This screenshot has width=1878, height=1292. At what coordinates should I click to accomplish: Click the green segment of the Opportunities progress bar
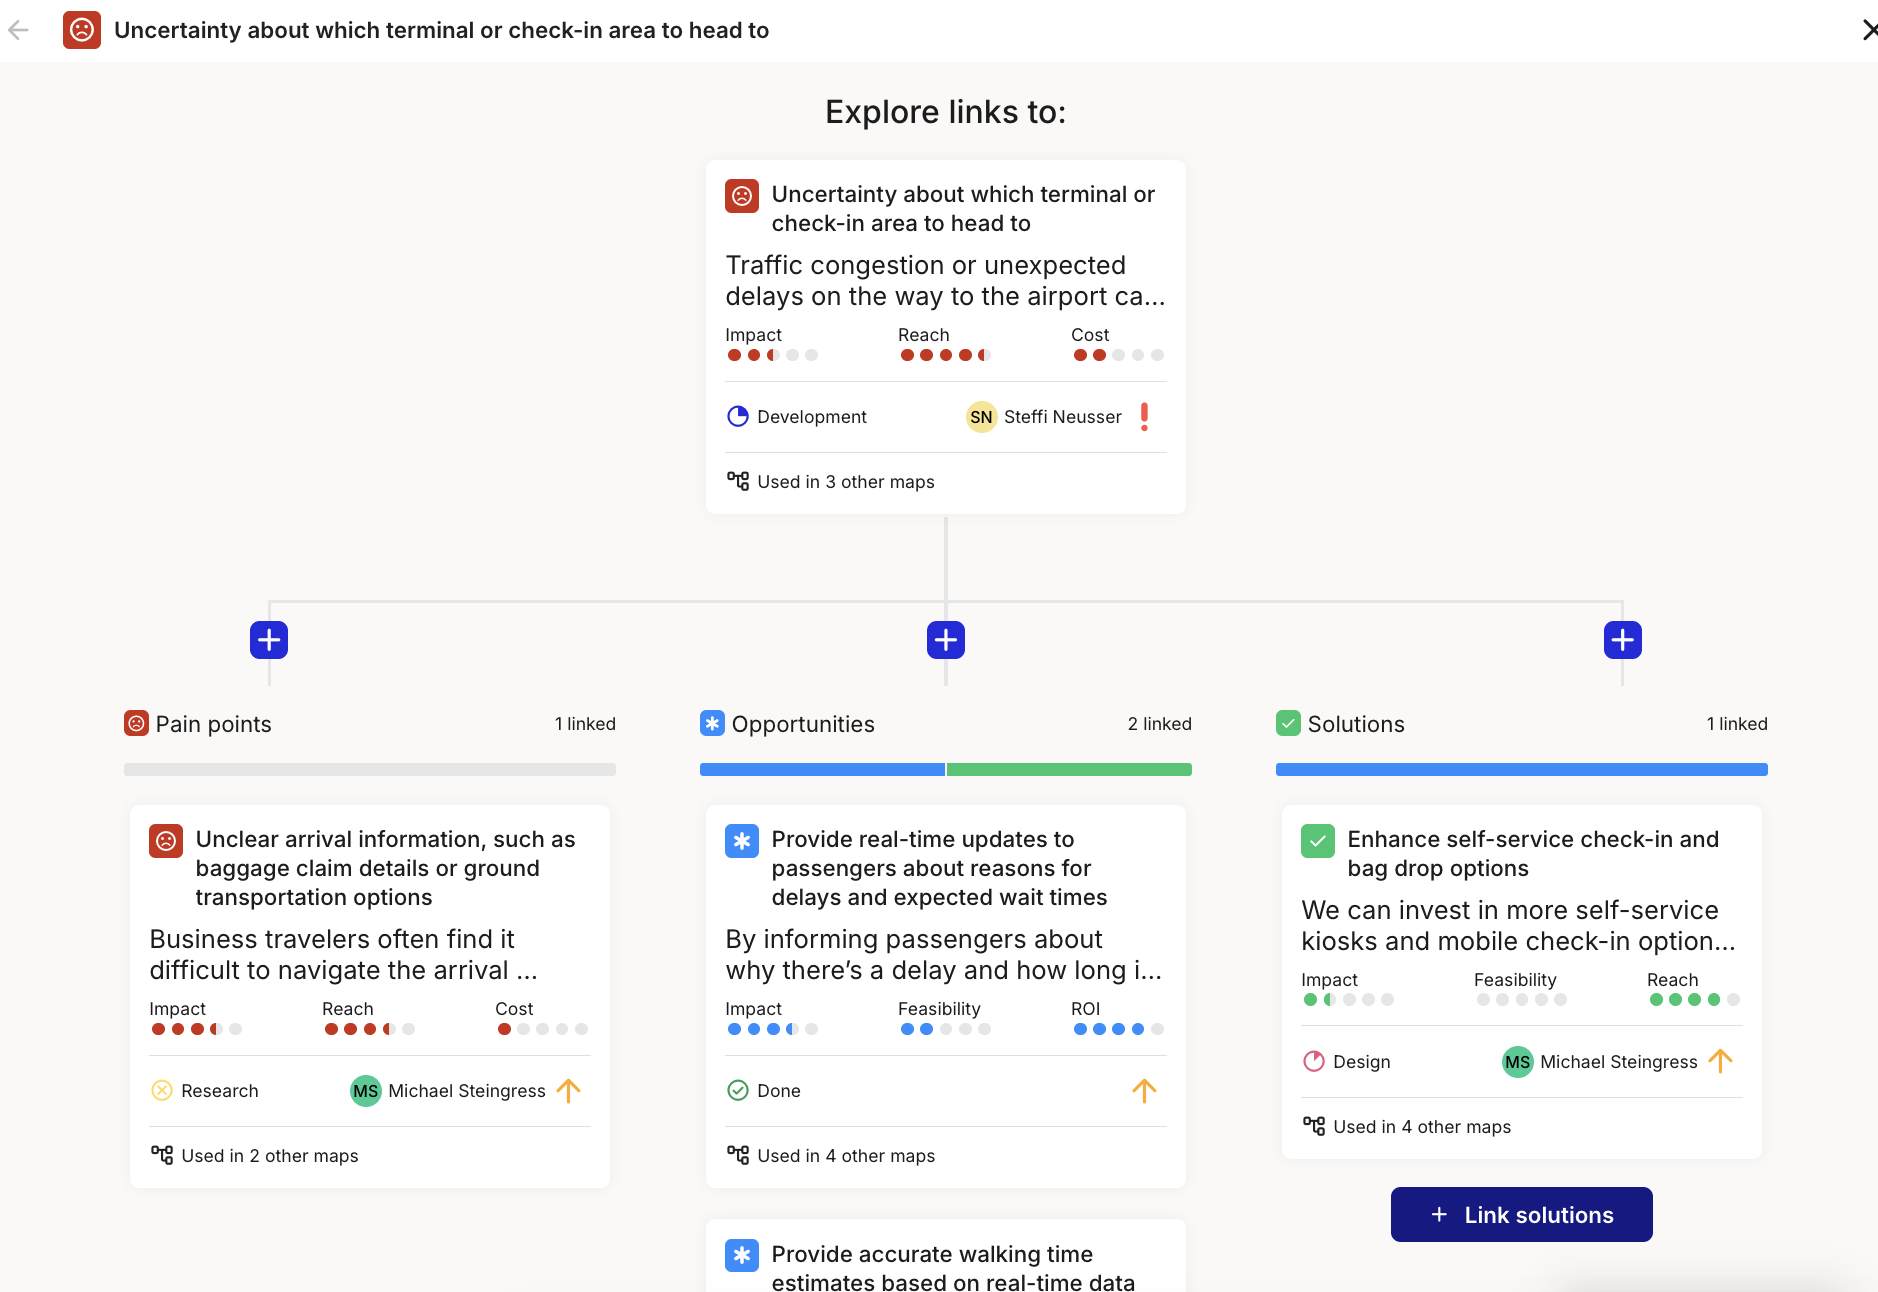coord(1068,770)
